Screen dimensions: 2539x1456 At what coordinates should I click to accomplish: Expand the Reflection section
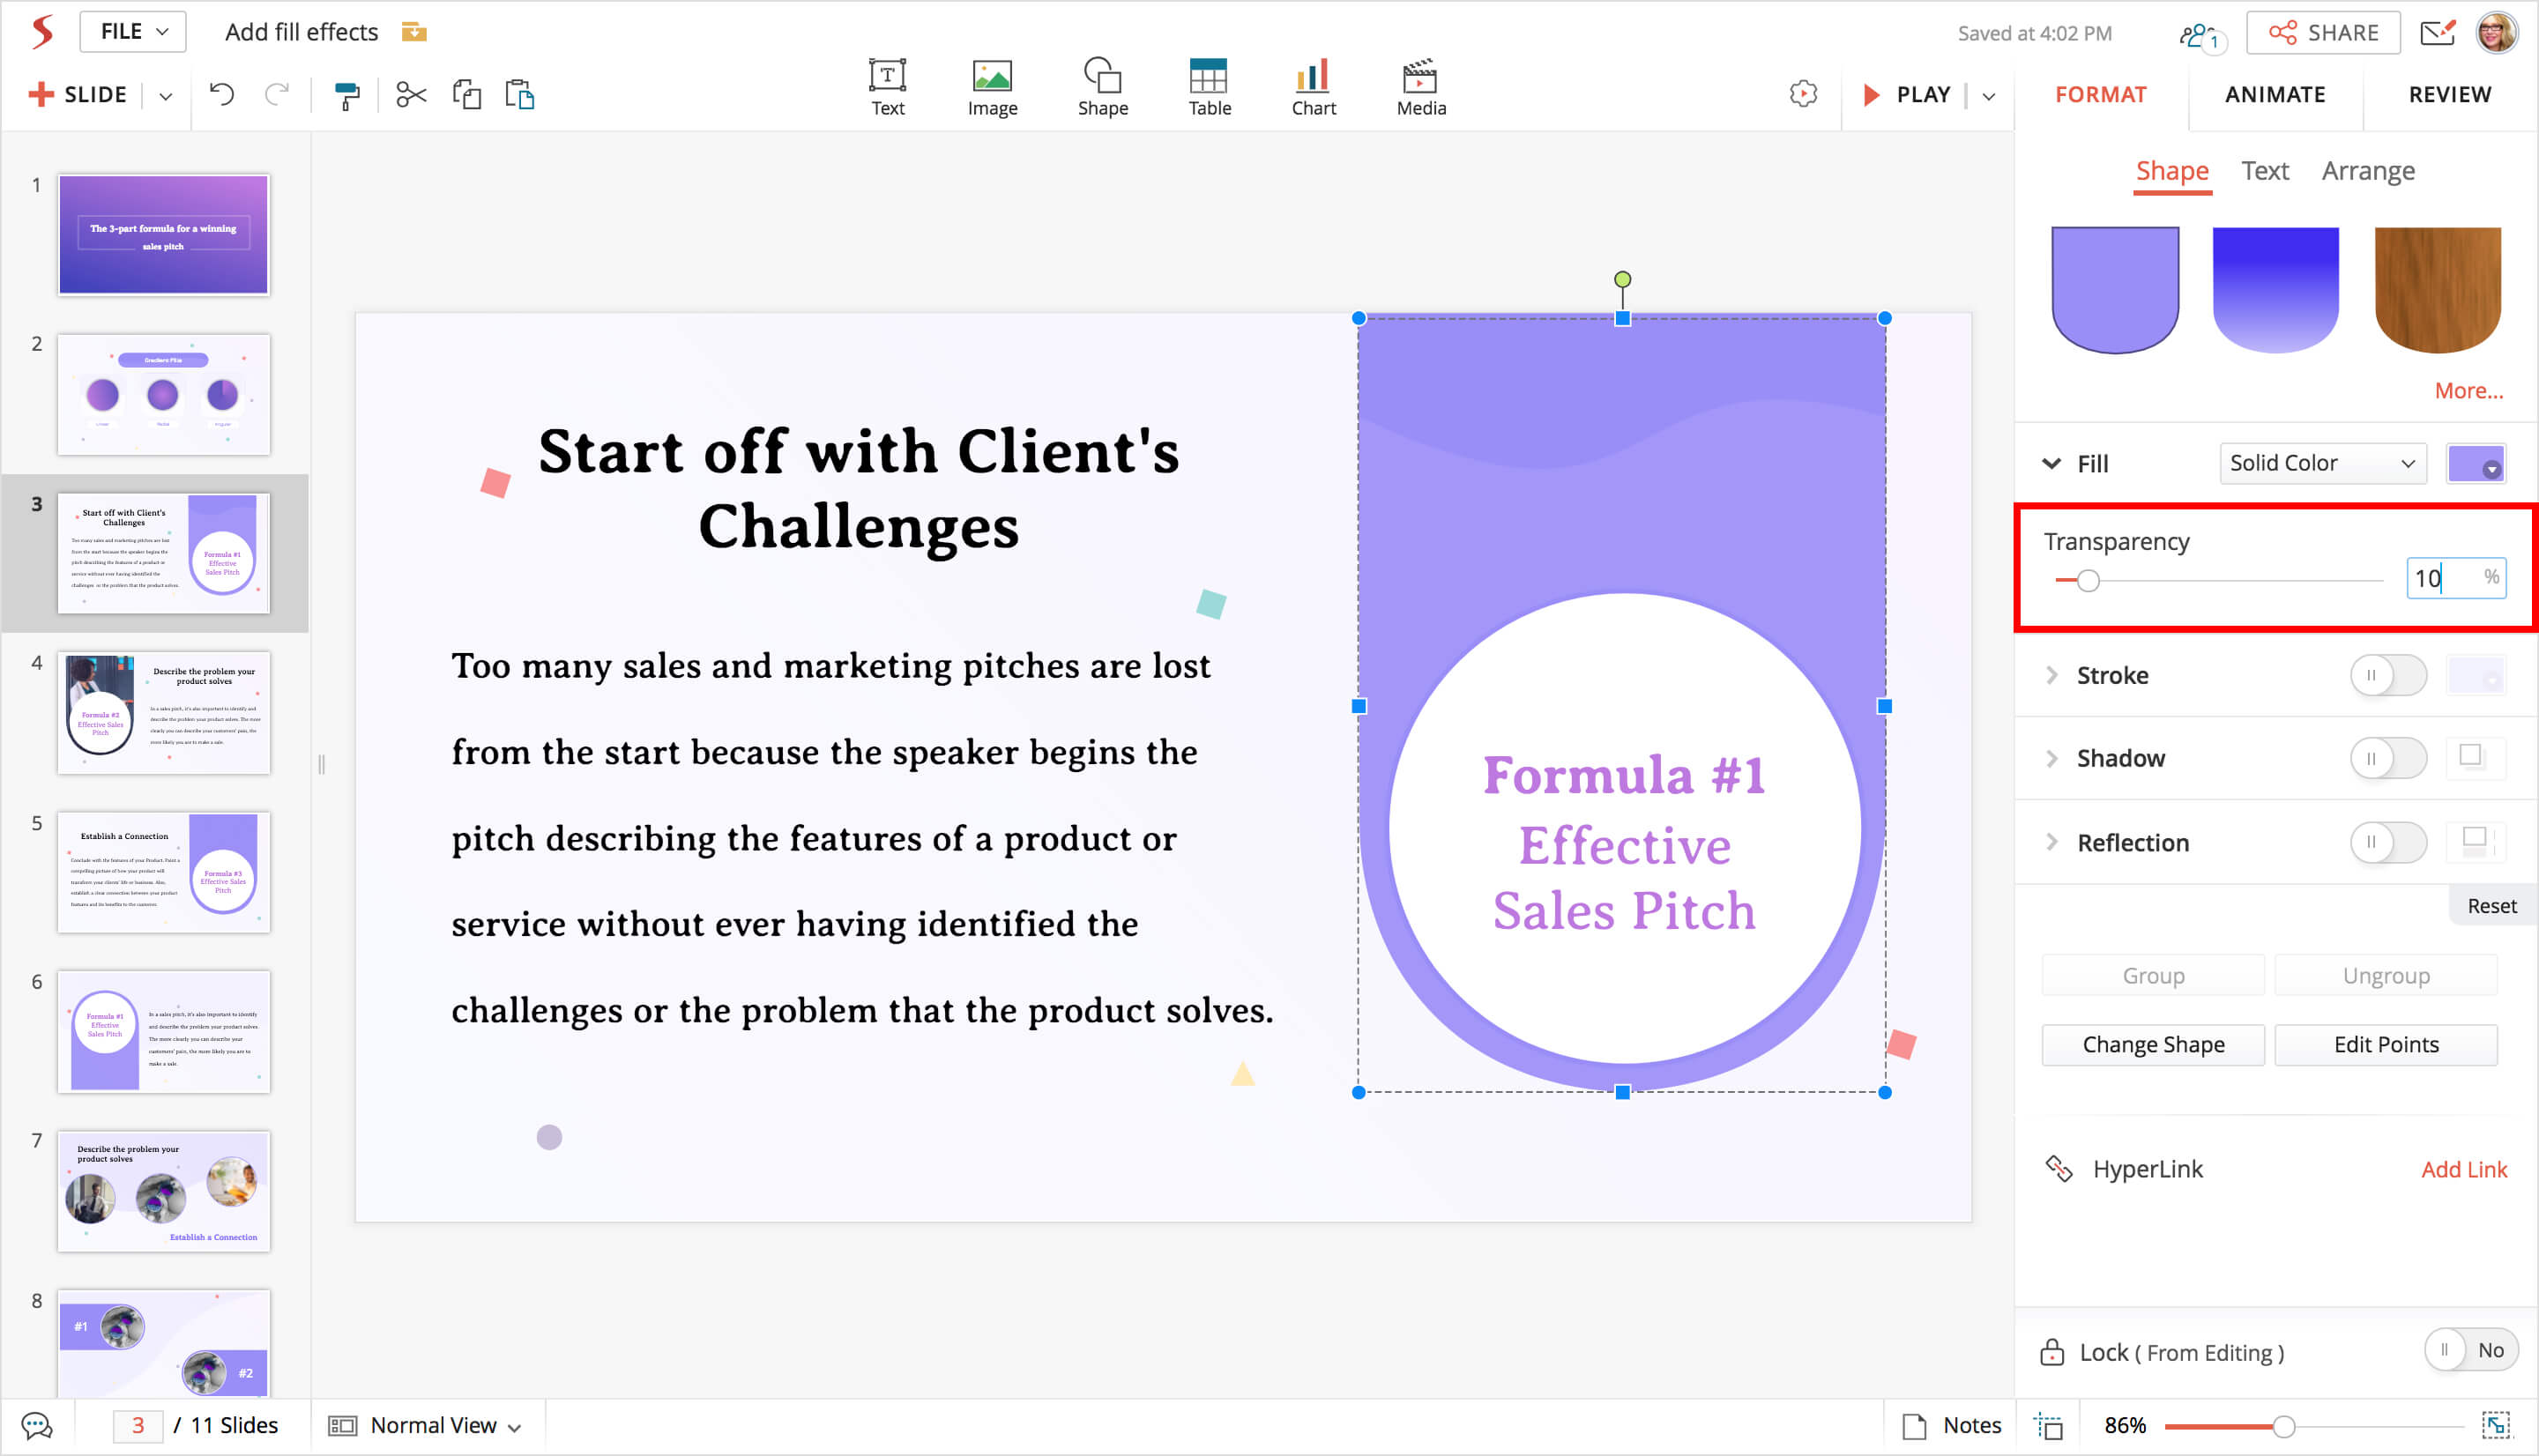point(2052,842)
